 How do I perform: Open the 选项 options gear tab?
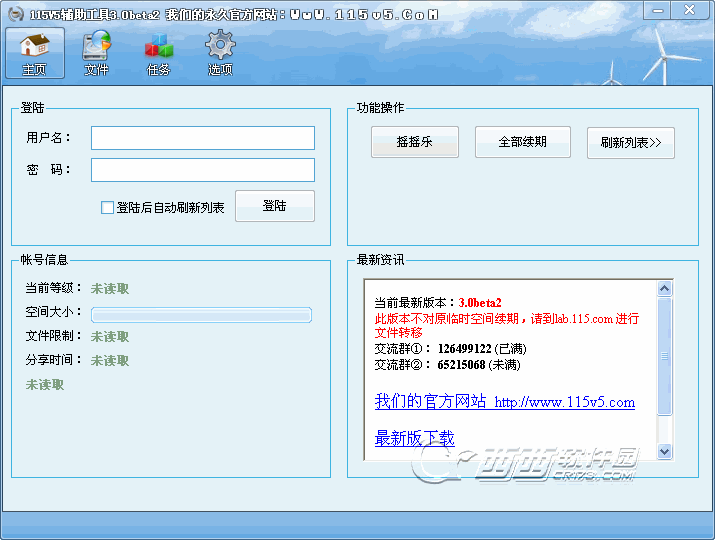(220, 53)
